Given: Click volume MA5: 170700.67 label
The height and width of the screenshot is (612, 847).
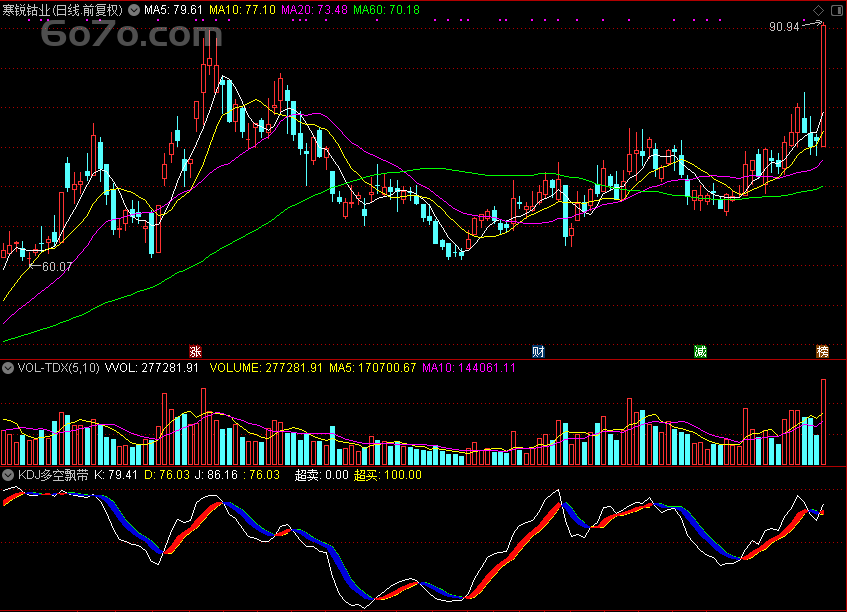Looking at the screenshot, I should [373, 368].
